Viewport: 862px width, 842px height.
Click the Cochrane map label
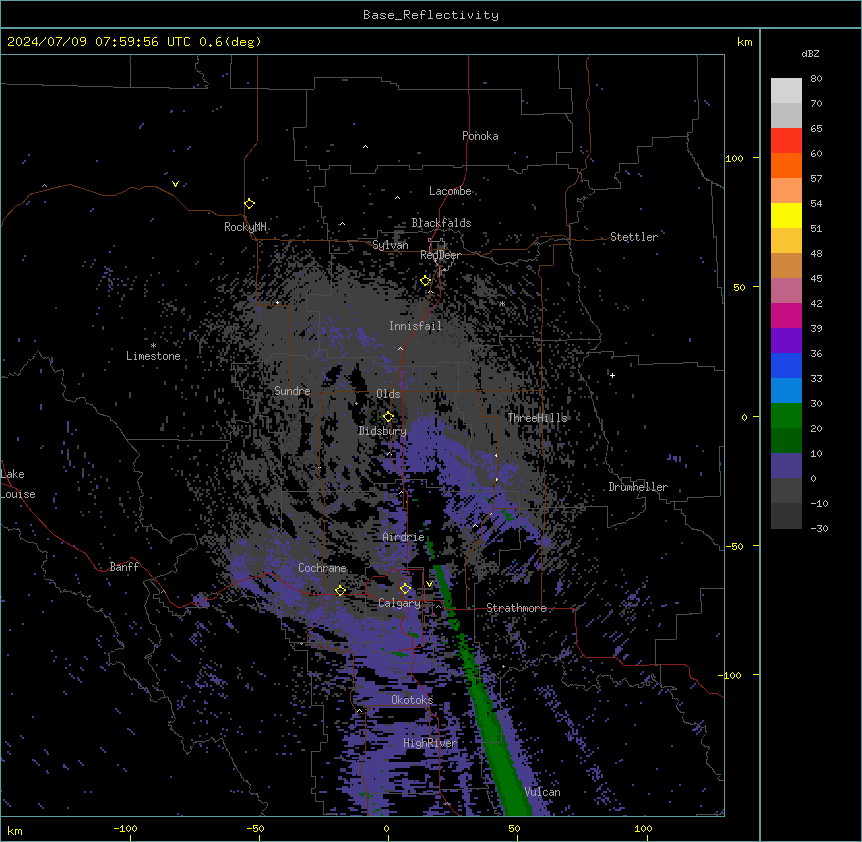point(322,568)
